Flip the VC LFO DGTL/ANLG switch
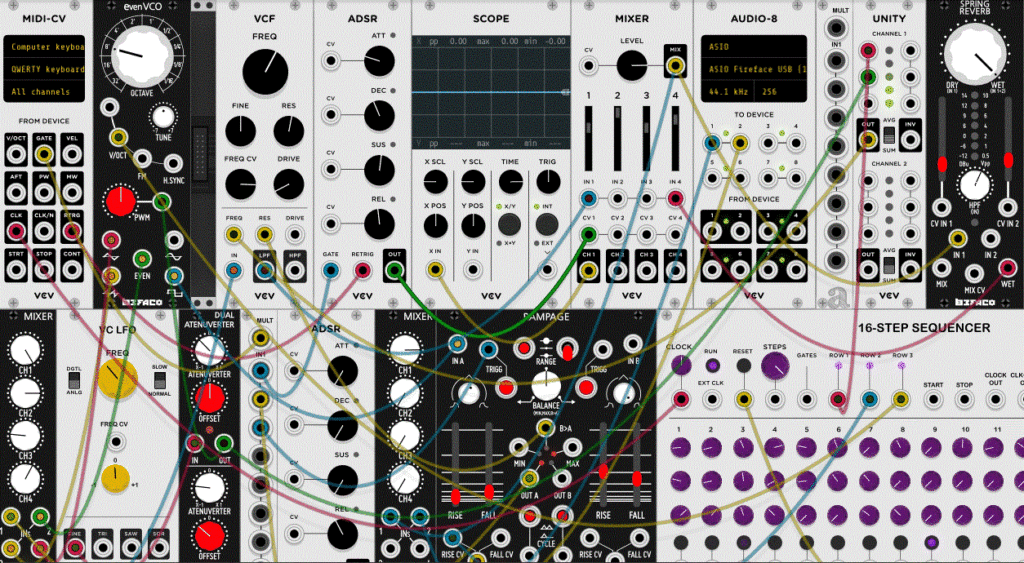Screen dimensions: 1024x563 (x=74, y=379)
